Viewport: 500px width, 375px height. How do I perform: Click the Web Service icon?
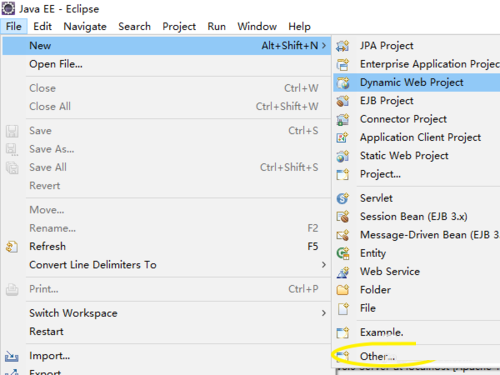click(343, 272)
